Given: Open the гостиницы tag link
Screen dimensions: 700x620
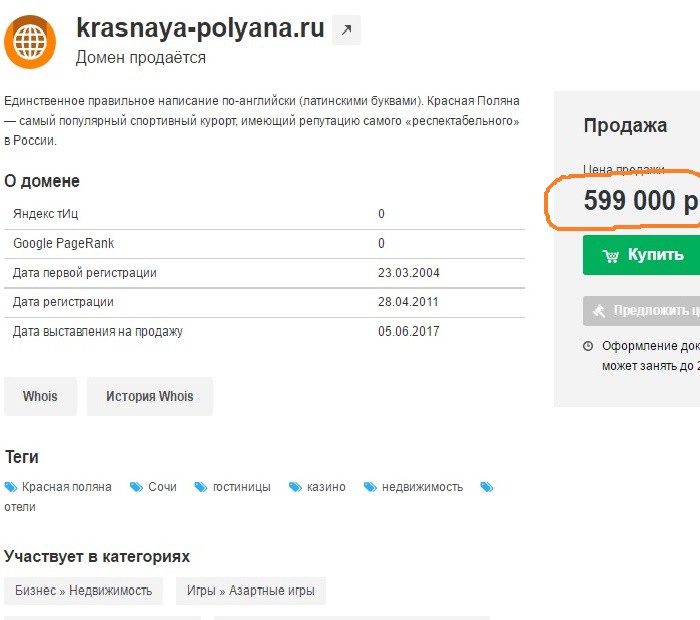Looking at the screenshot, I should (x=241, y=487).
